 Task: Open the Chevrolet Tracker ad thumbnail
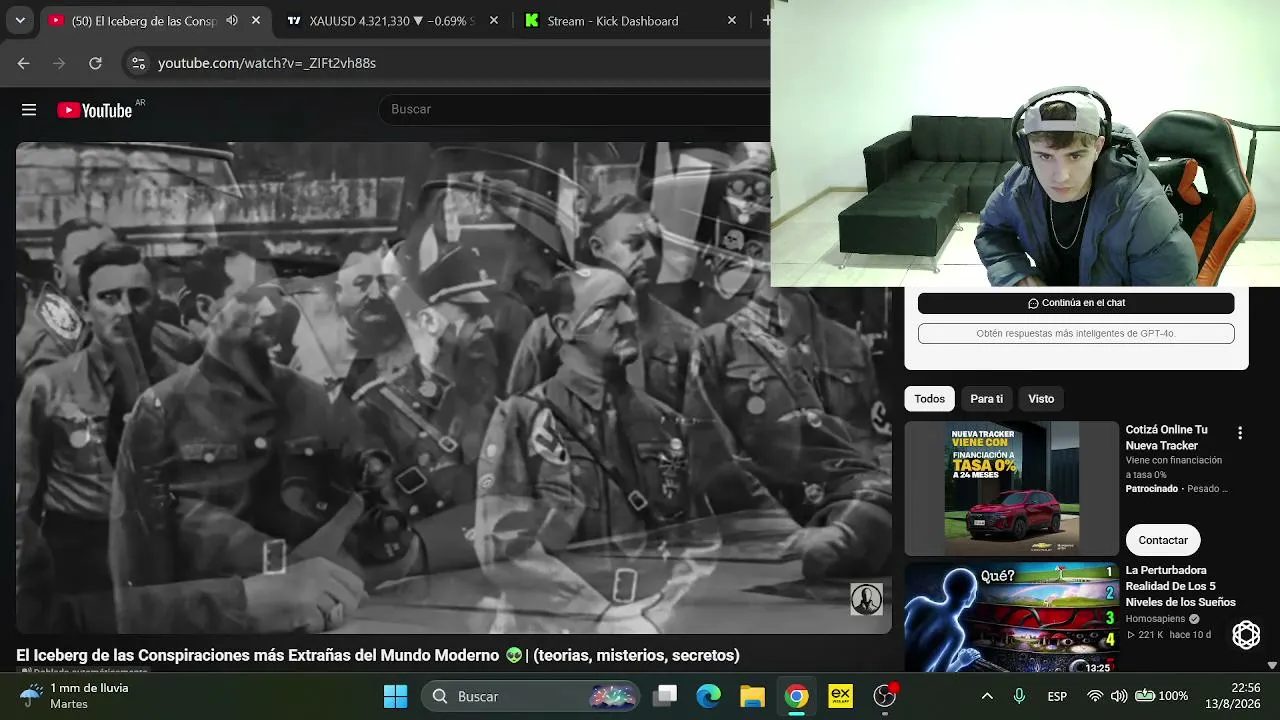coord(1012,488)
